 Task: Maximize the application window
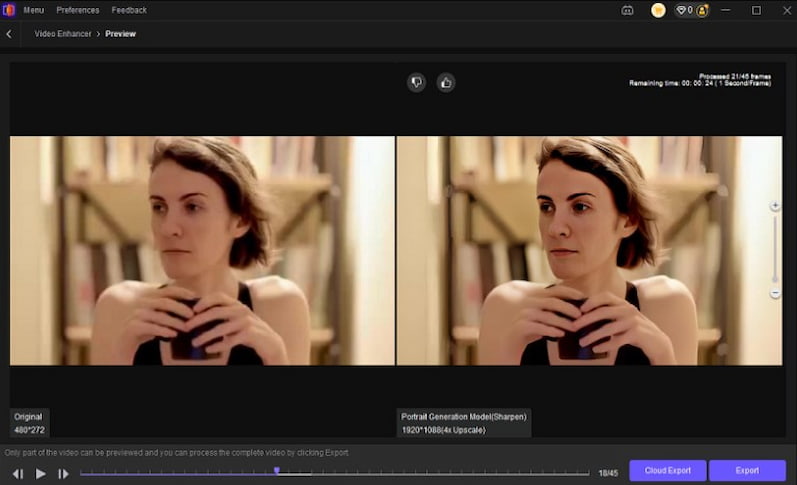pyautogui.click(x=756, y=10)
